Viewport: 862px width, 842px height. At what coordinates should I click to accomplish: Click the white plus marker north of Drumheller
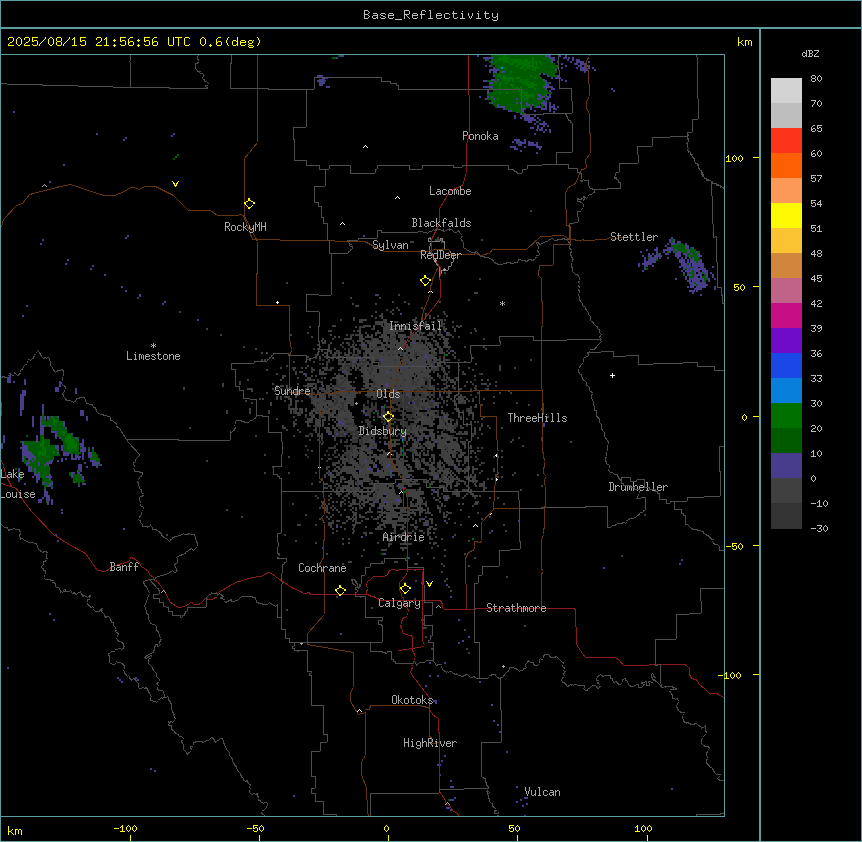point(612,375)
